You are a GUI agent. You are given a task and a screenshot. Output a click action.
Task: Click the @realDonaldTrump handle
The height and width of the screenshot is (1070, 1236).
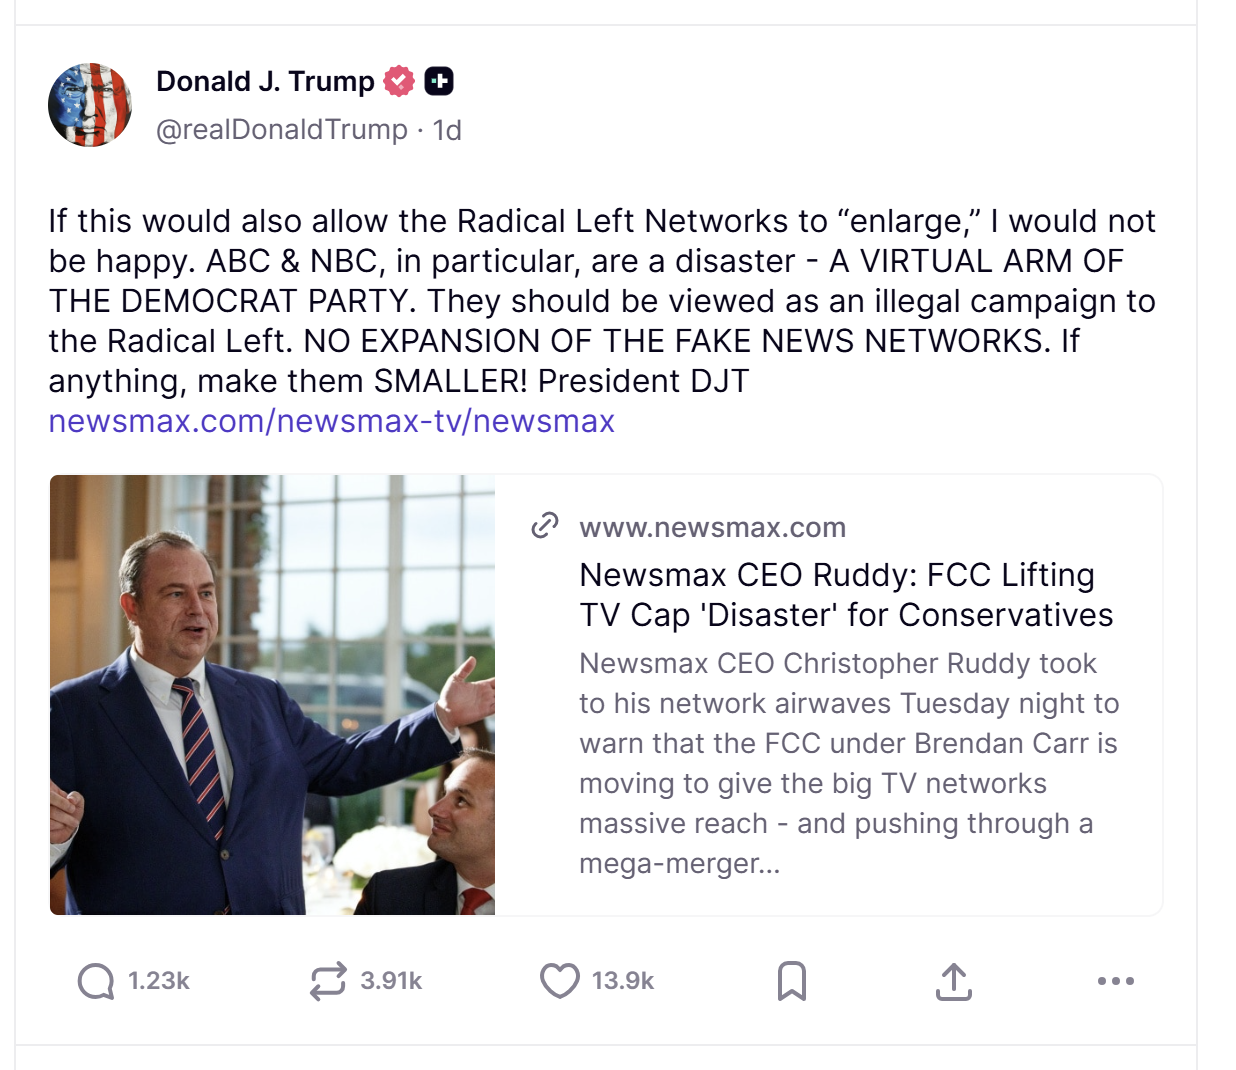click(x=282, y=130)
